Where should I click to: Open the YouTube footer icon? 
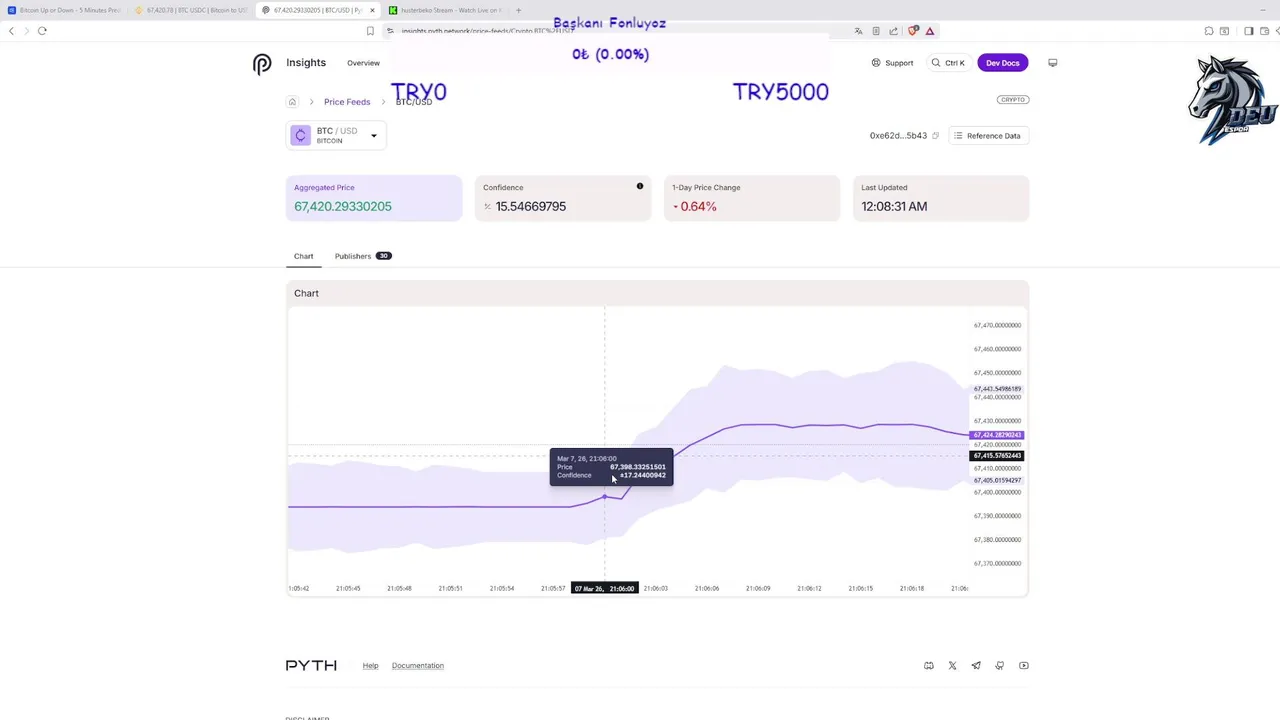click(x=1023, y=666)
